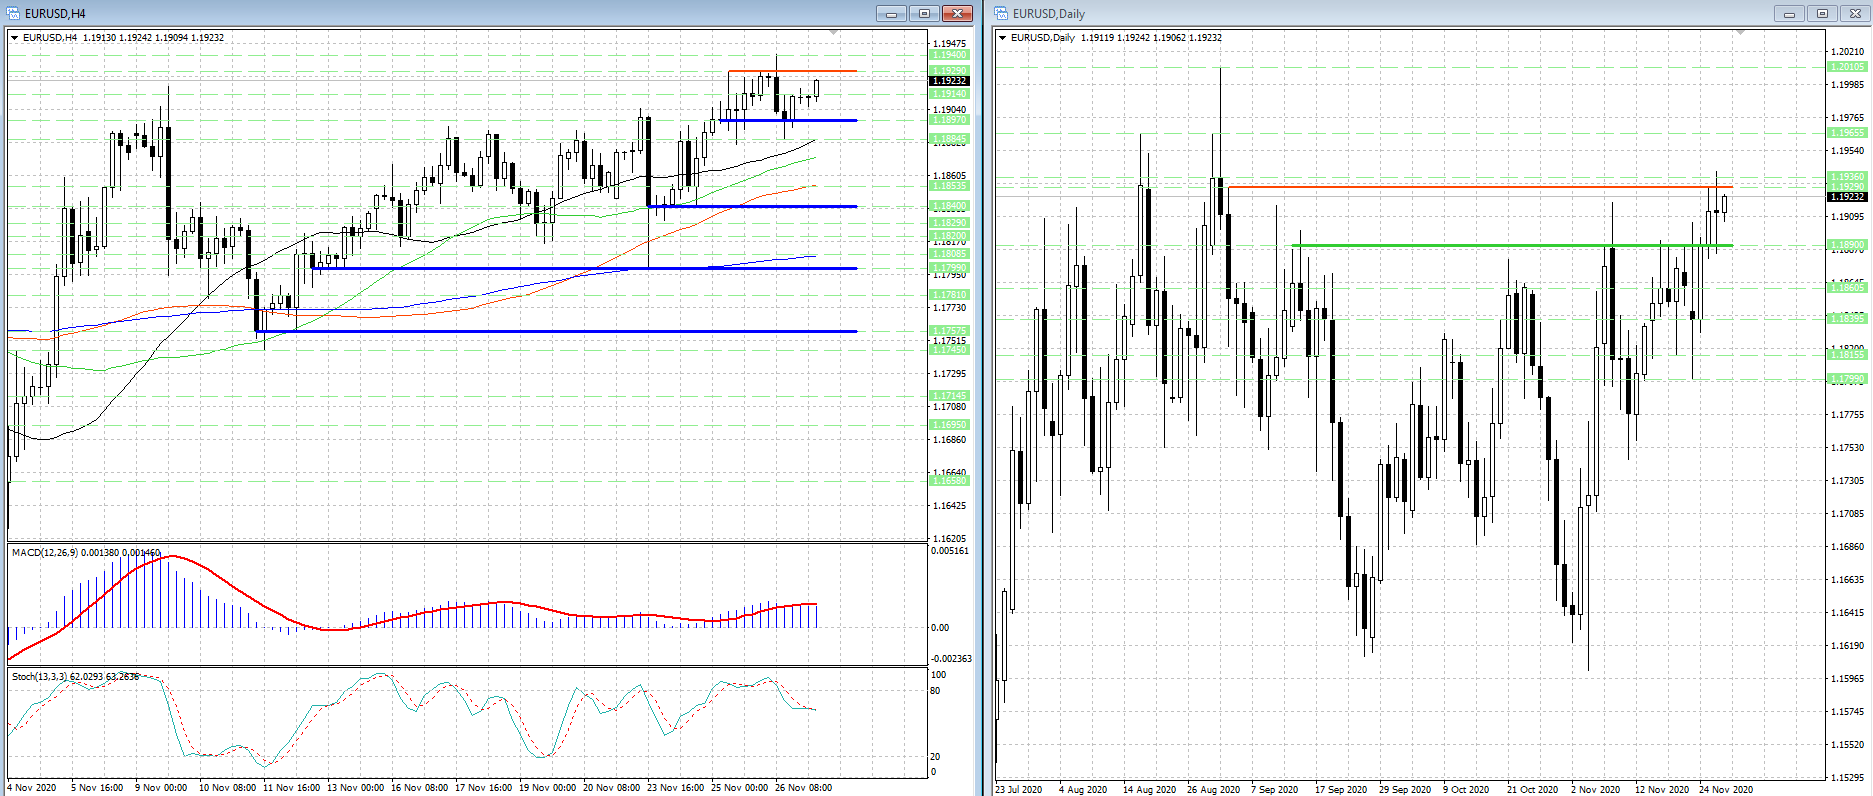This screenshot has width=1873, height=796.
Task: Click the 0.005161 MACD scale value
Action: tap(950, 551)
